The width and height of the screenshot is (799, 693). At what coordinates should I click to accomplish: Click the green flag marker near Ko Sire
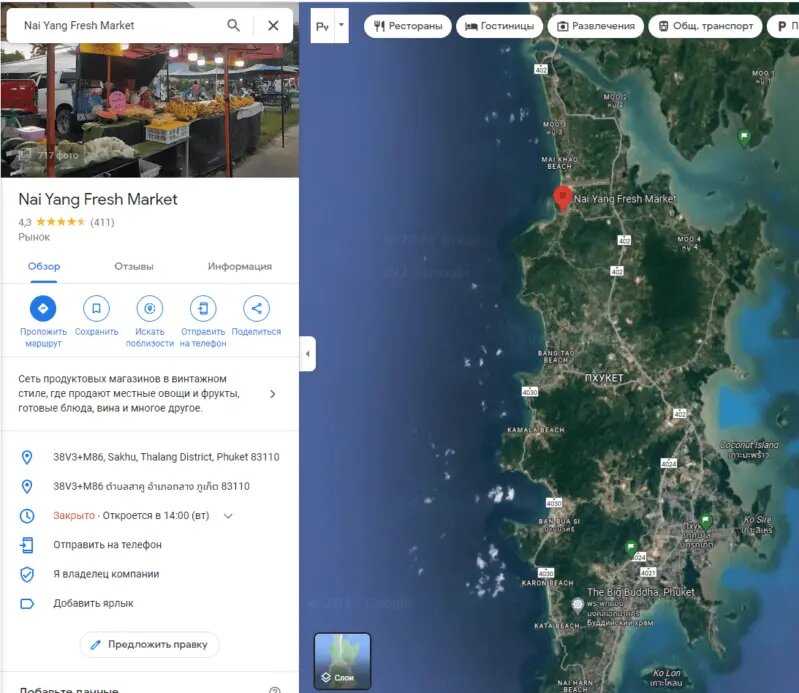click(x=706, y=521)
